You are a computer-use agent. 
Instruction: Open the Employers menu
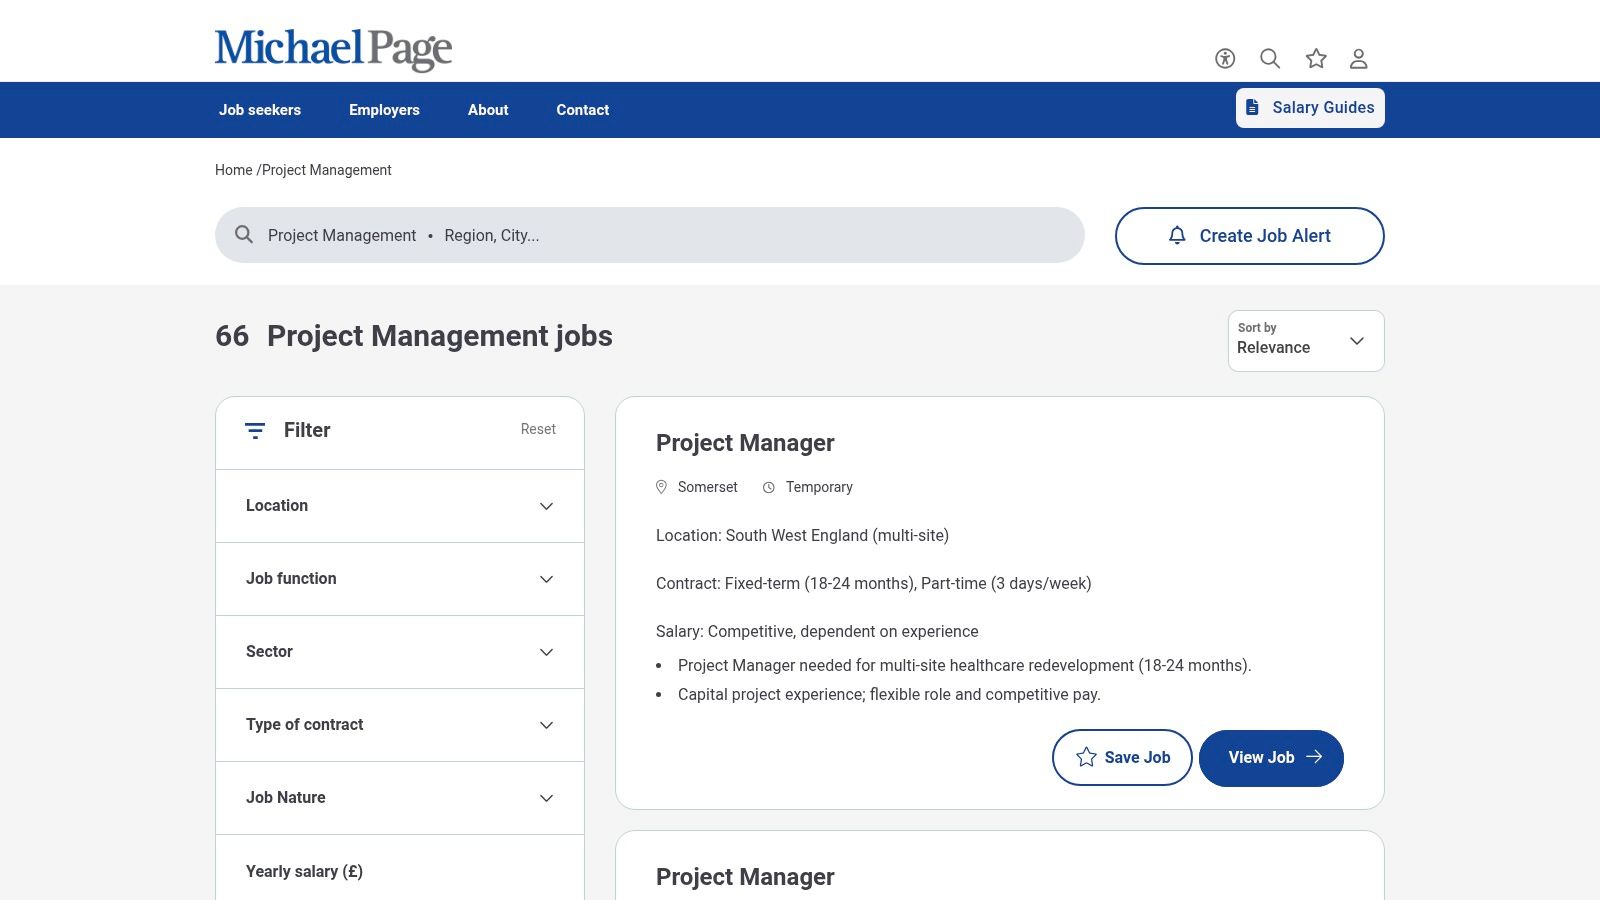(x=384, y=110)
